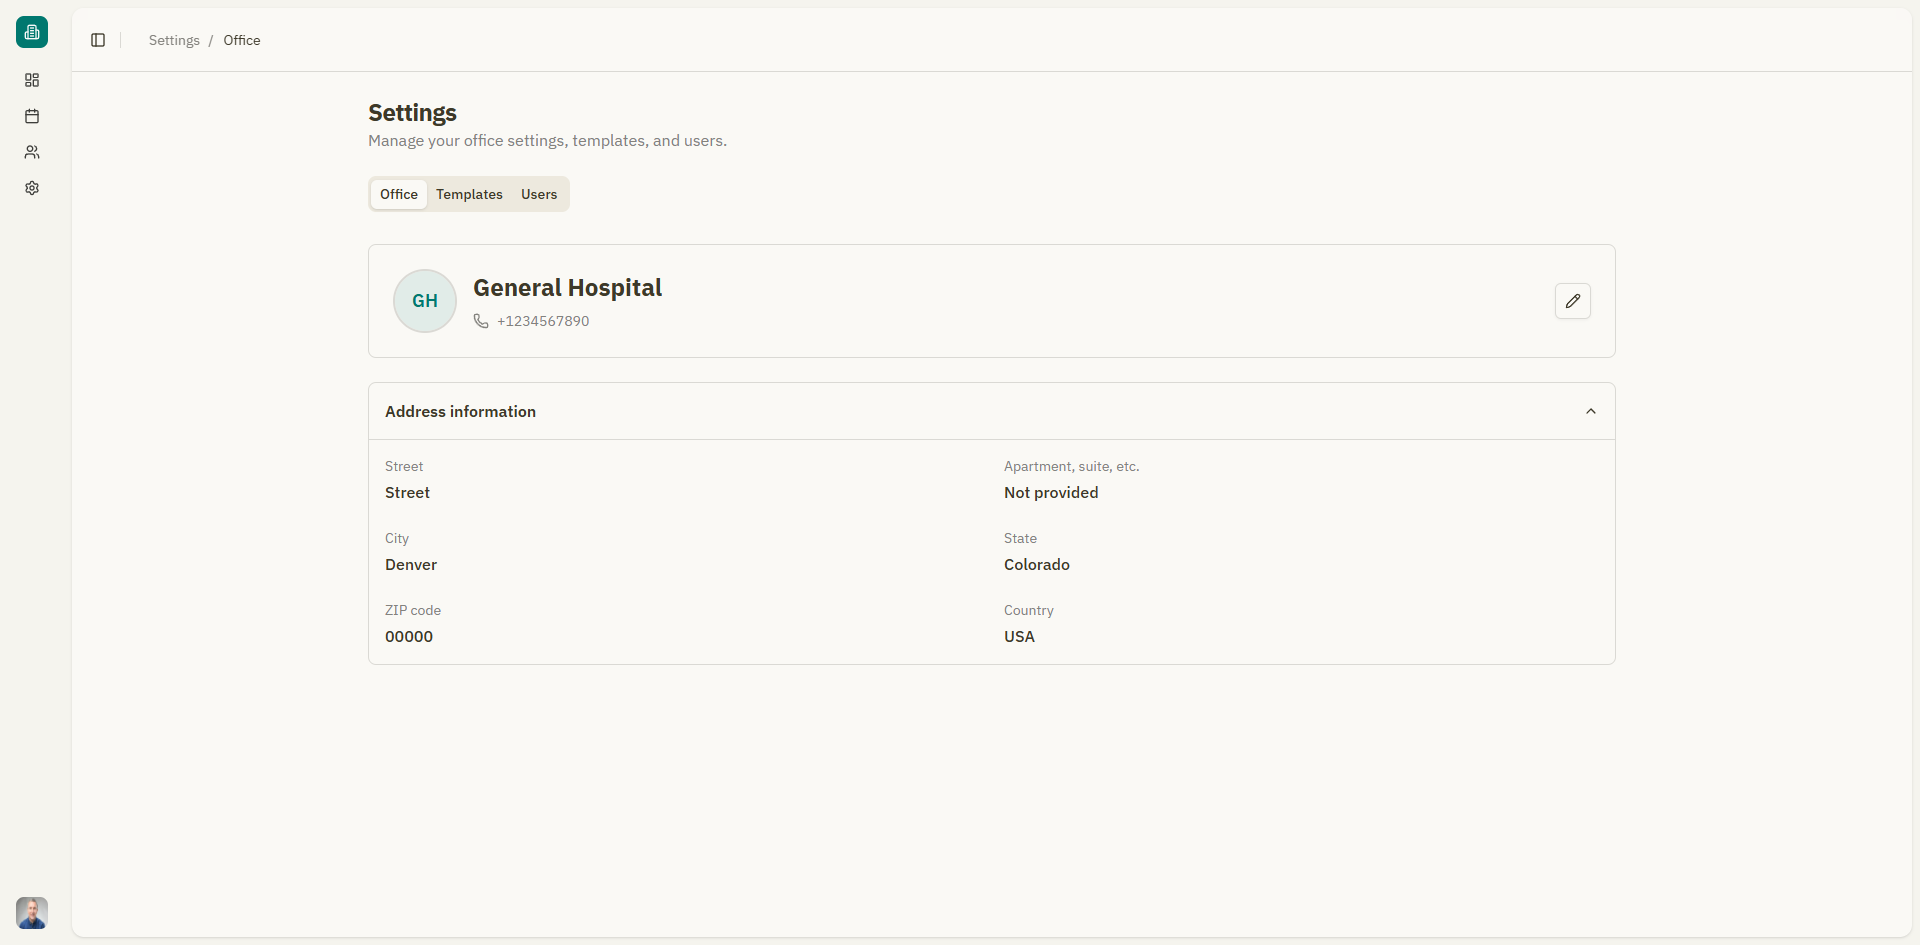Click the Address information header
The height and width of the screenshot is (945, 1920).
pos(460,411)
